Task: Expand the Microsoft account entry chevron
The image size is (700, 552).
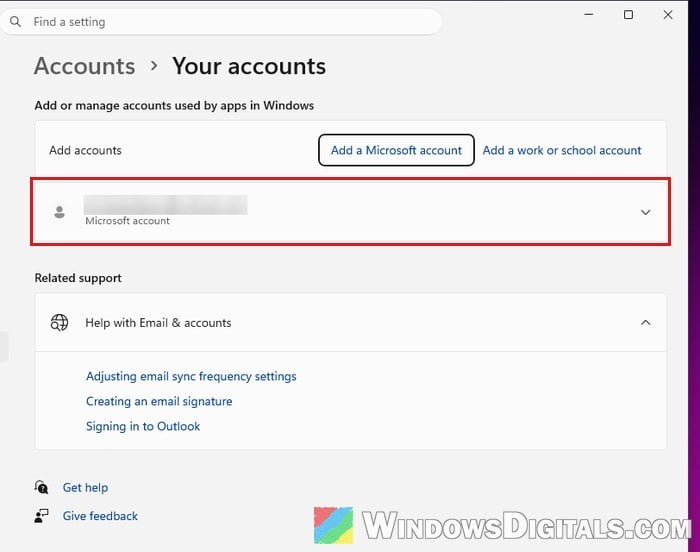Action: 645,212
